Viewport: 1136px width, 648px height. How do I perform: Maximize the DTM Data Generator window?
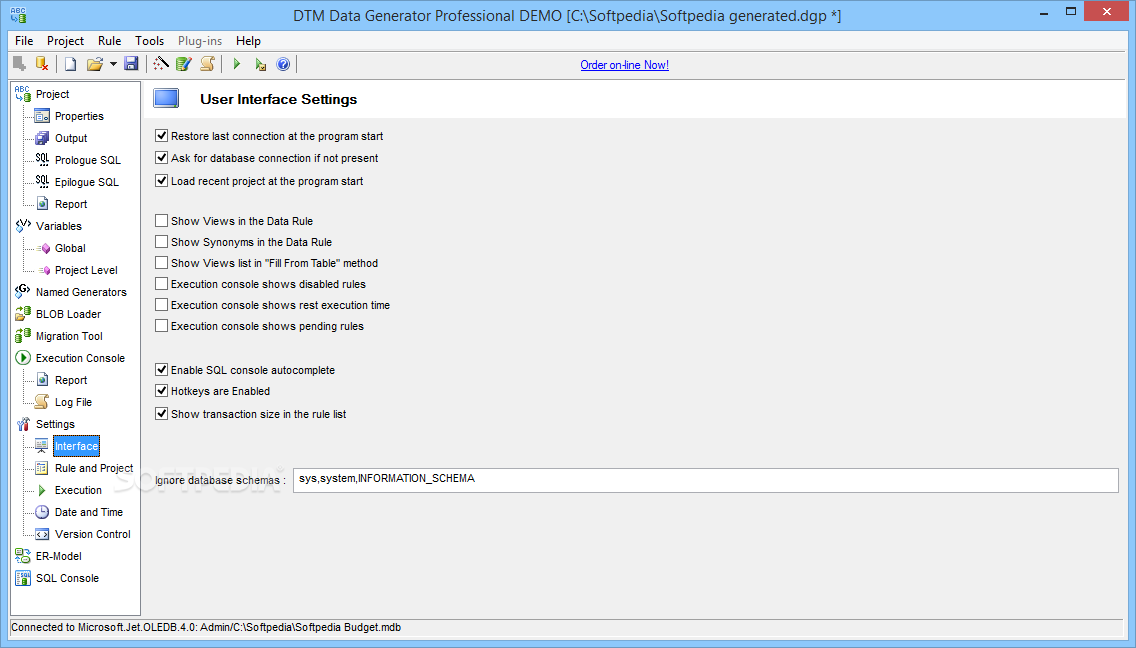click(x=1071, y=12)
